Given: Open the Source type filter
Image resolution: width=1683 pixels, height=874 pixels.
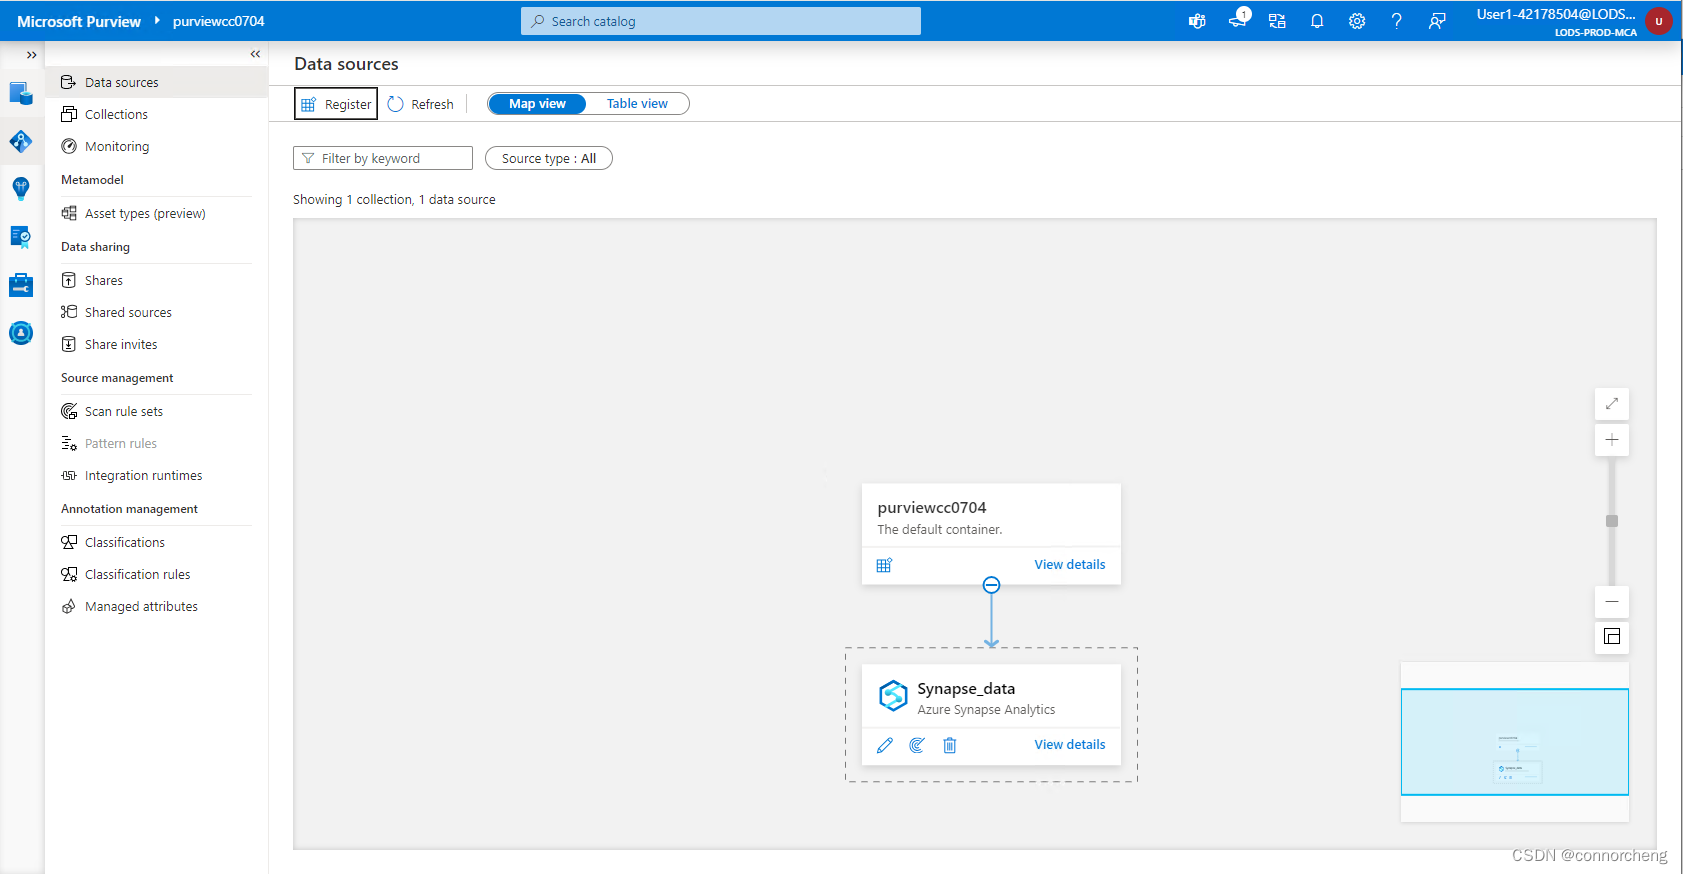Looking at the screenshot, I should coord(549,158).
